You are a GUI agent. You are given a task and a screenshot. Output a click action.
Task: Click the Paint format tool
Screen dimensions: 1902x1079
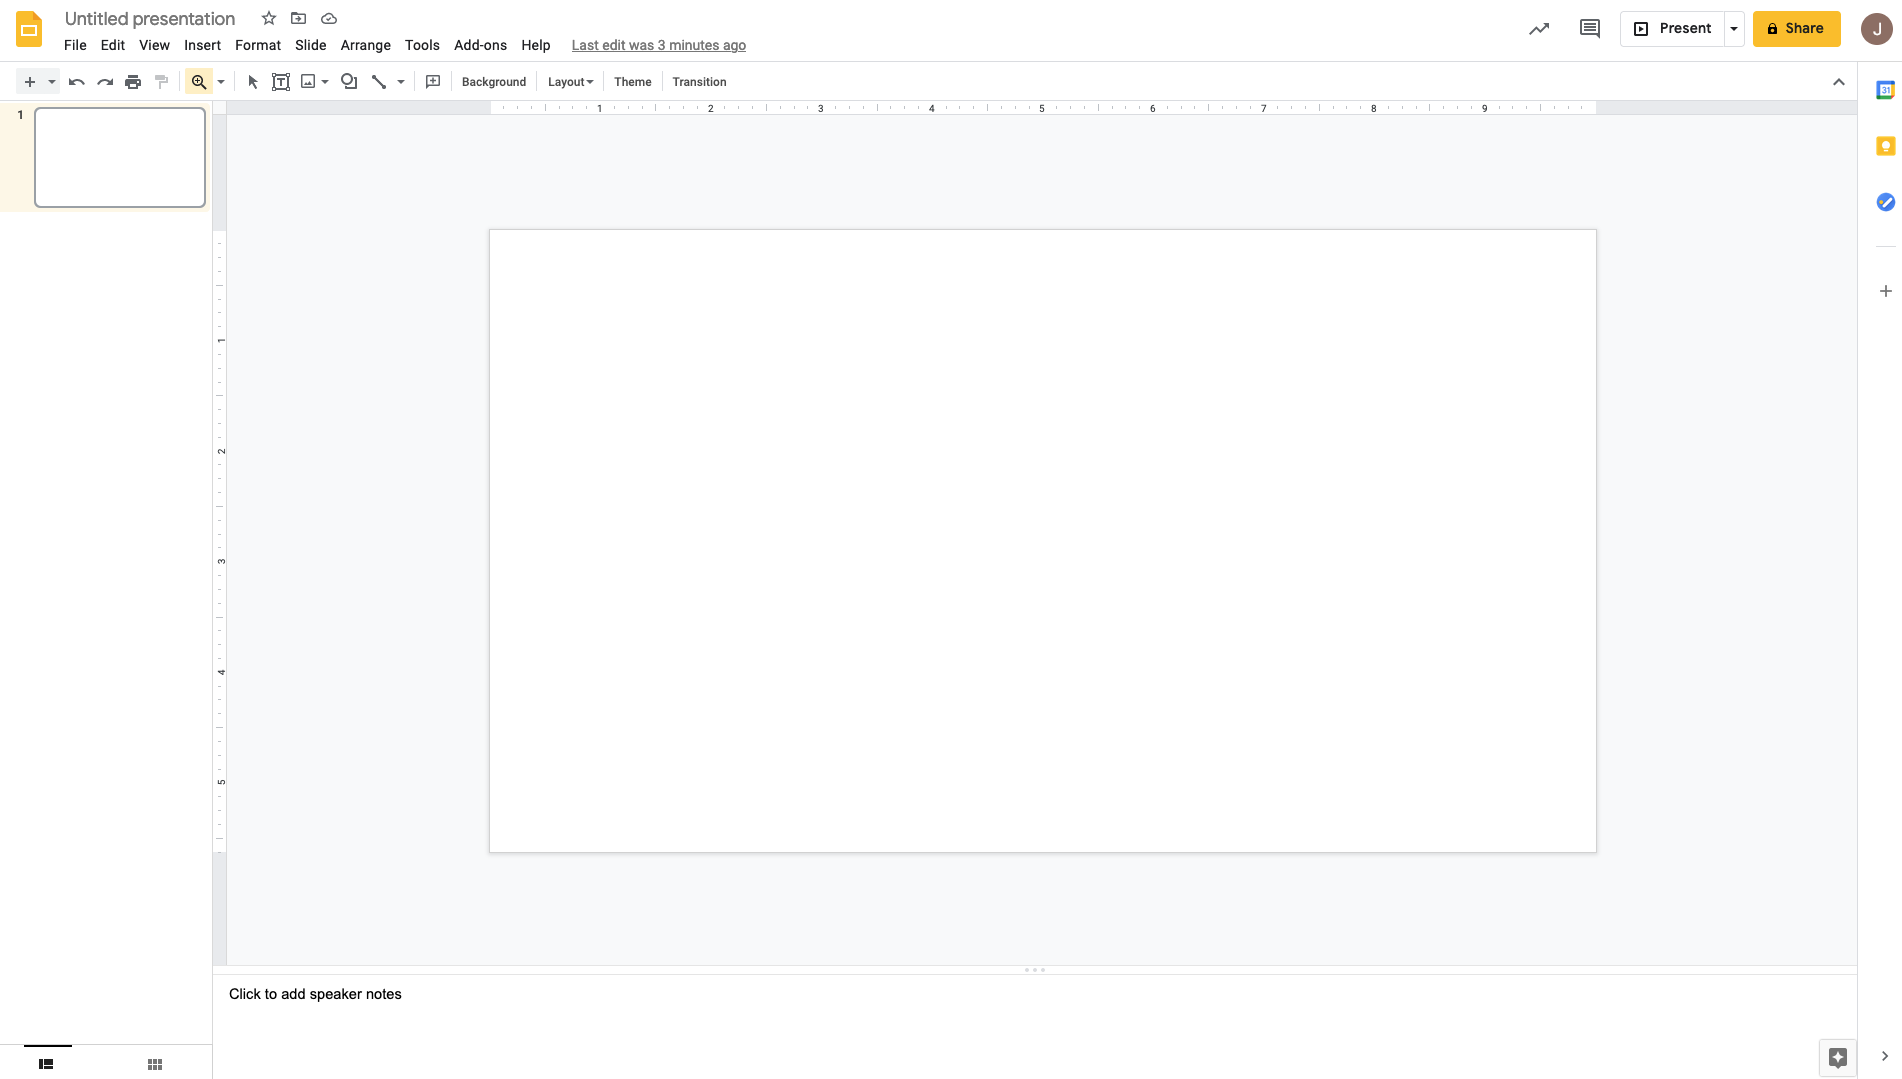pos(161,81)
